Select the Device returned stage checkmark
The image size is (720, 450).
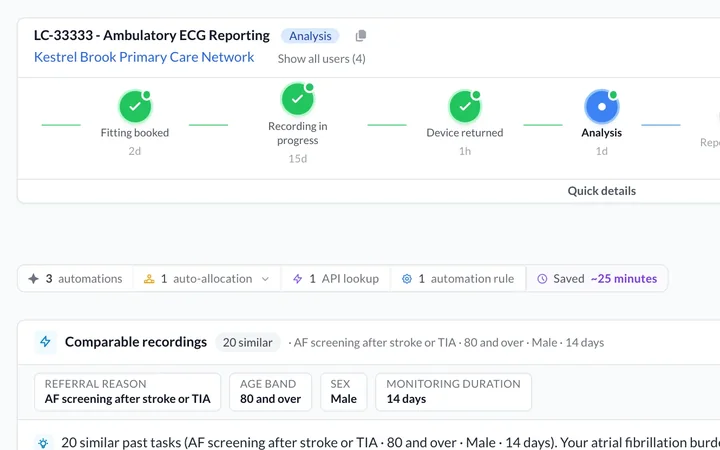pos(465,107)
